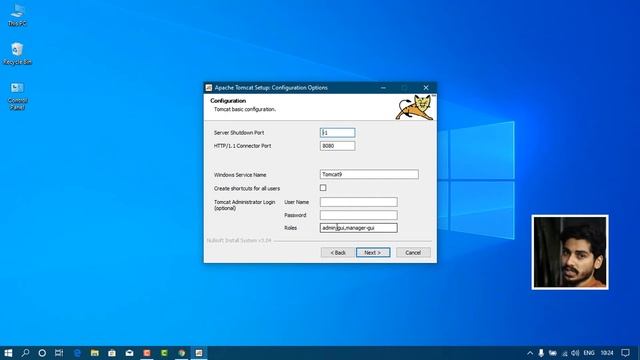Viewport: 640px width, 360px height.
Task: Click the microphone tray icon
Action: [x=541, y=353]
